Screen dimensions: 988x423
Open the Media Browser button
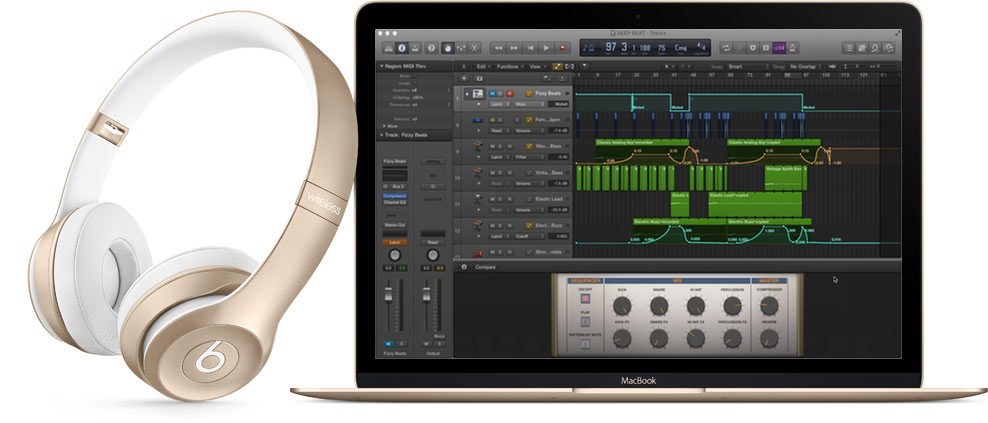point(888,48)
